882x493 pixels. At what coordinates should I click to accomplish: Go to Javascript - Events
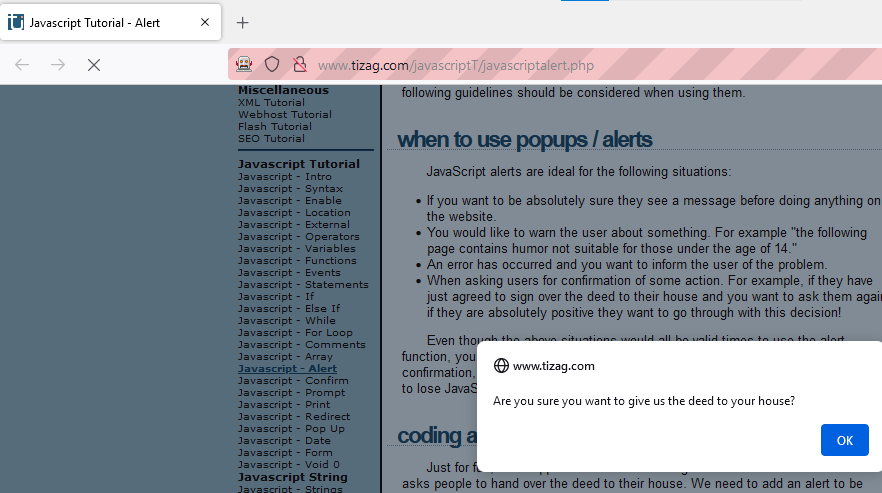tap(289, 272)
